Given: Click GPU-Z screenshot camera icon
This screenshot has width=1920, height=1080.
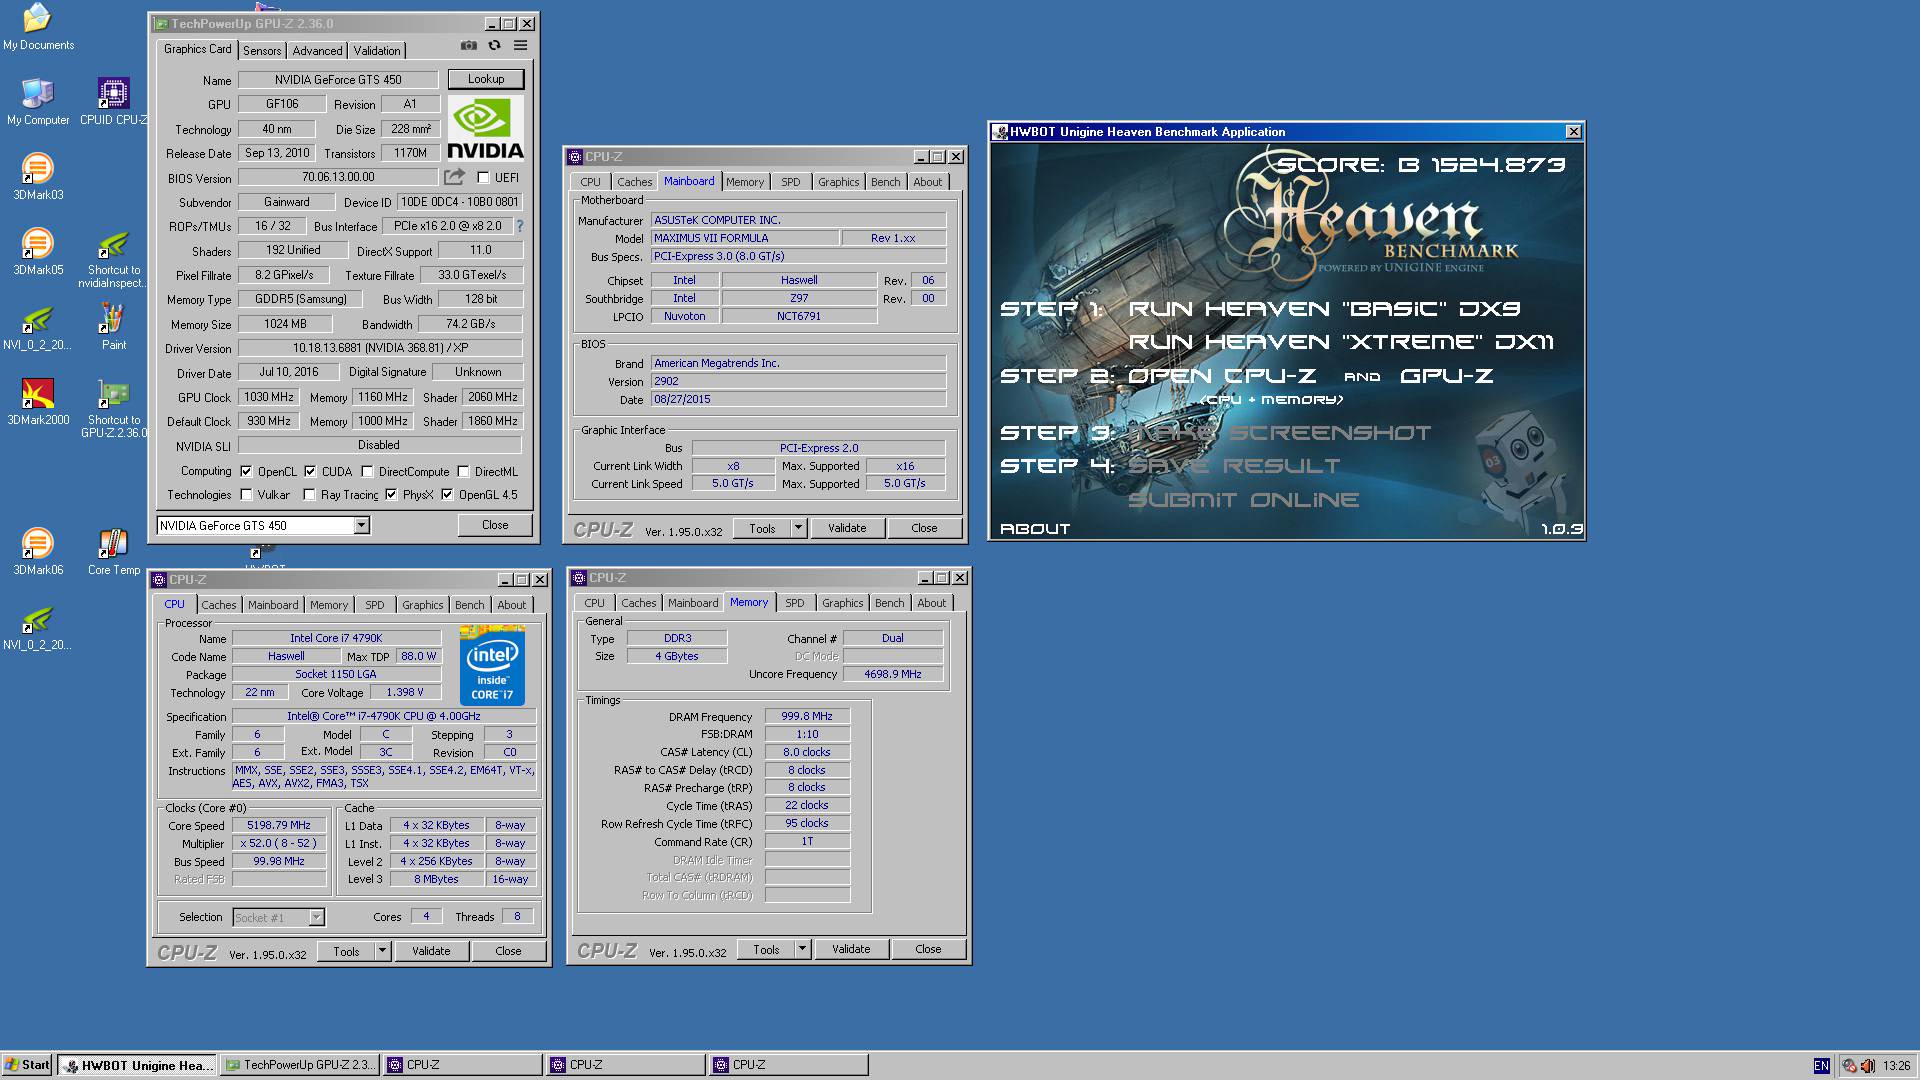Looking at the screenshot, I should pyautogui.click(x=468, y=46).
